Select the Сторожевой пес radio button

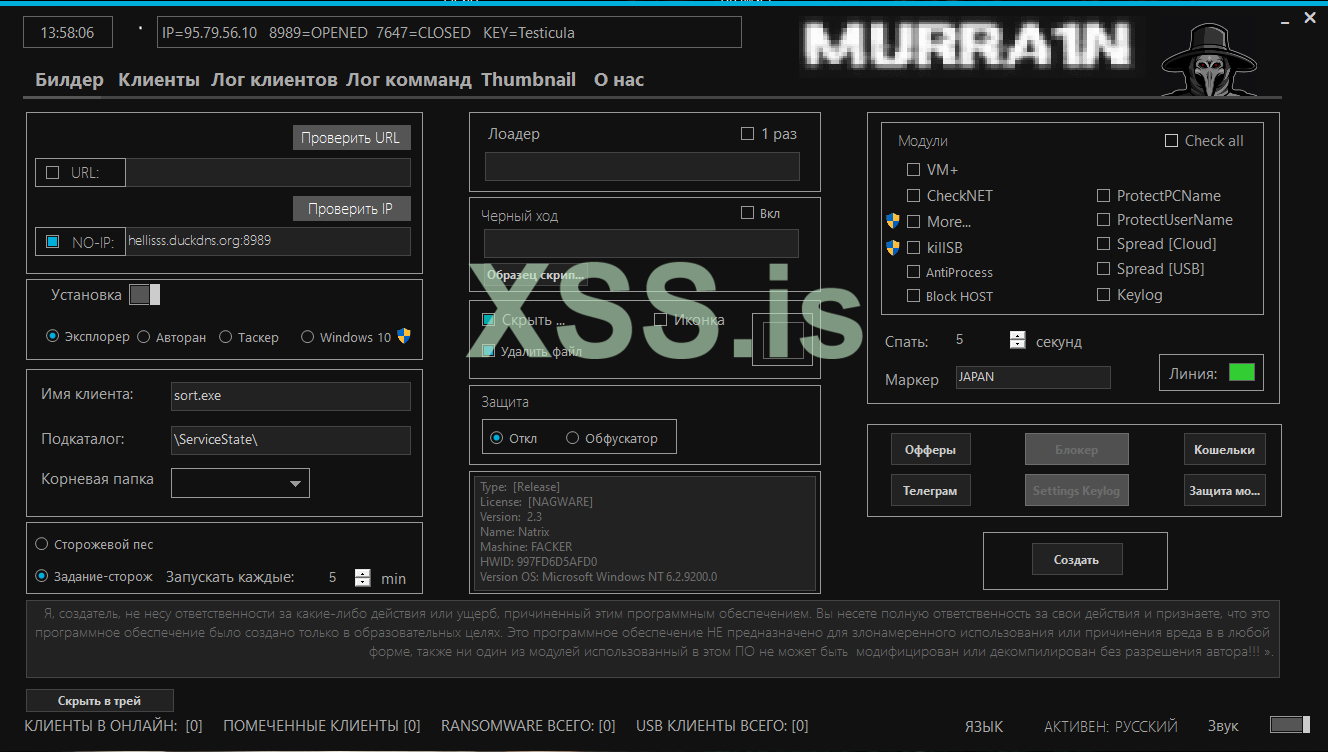click(x=41, y=544)
